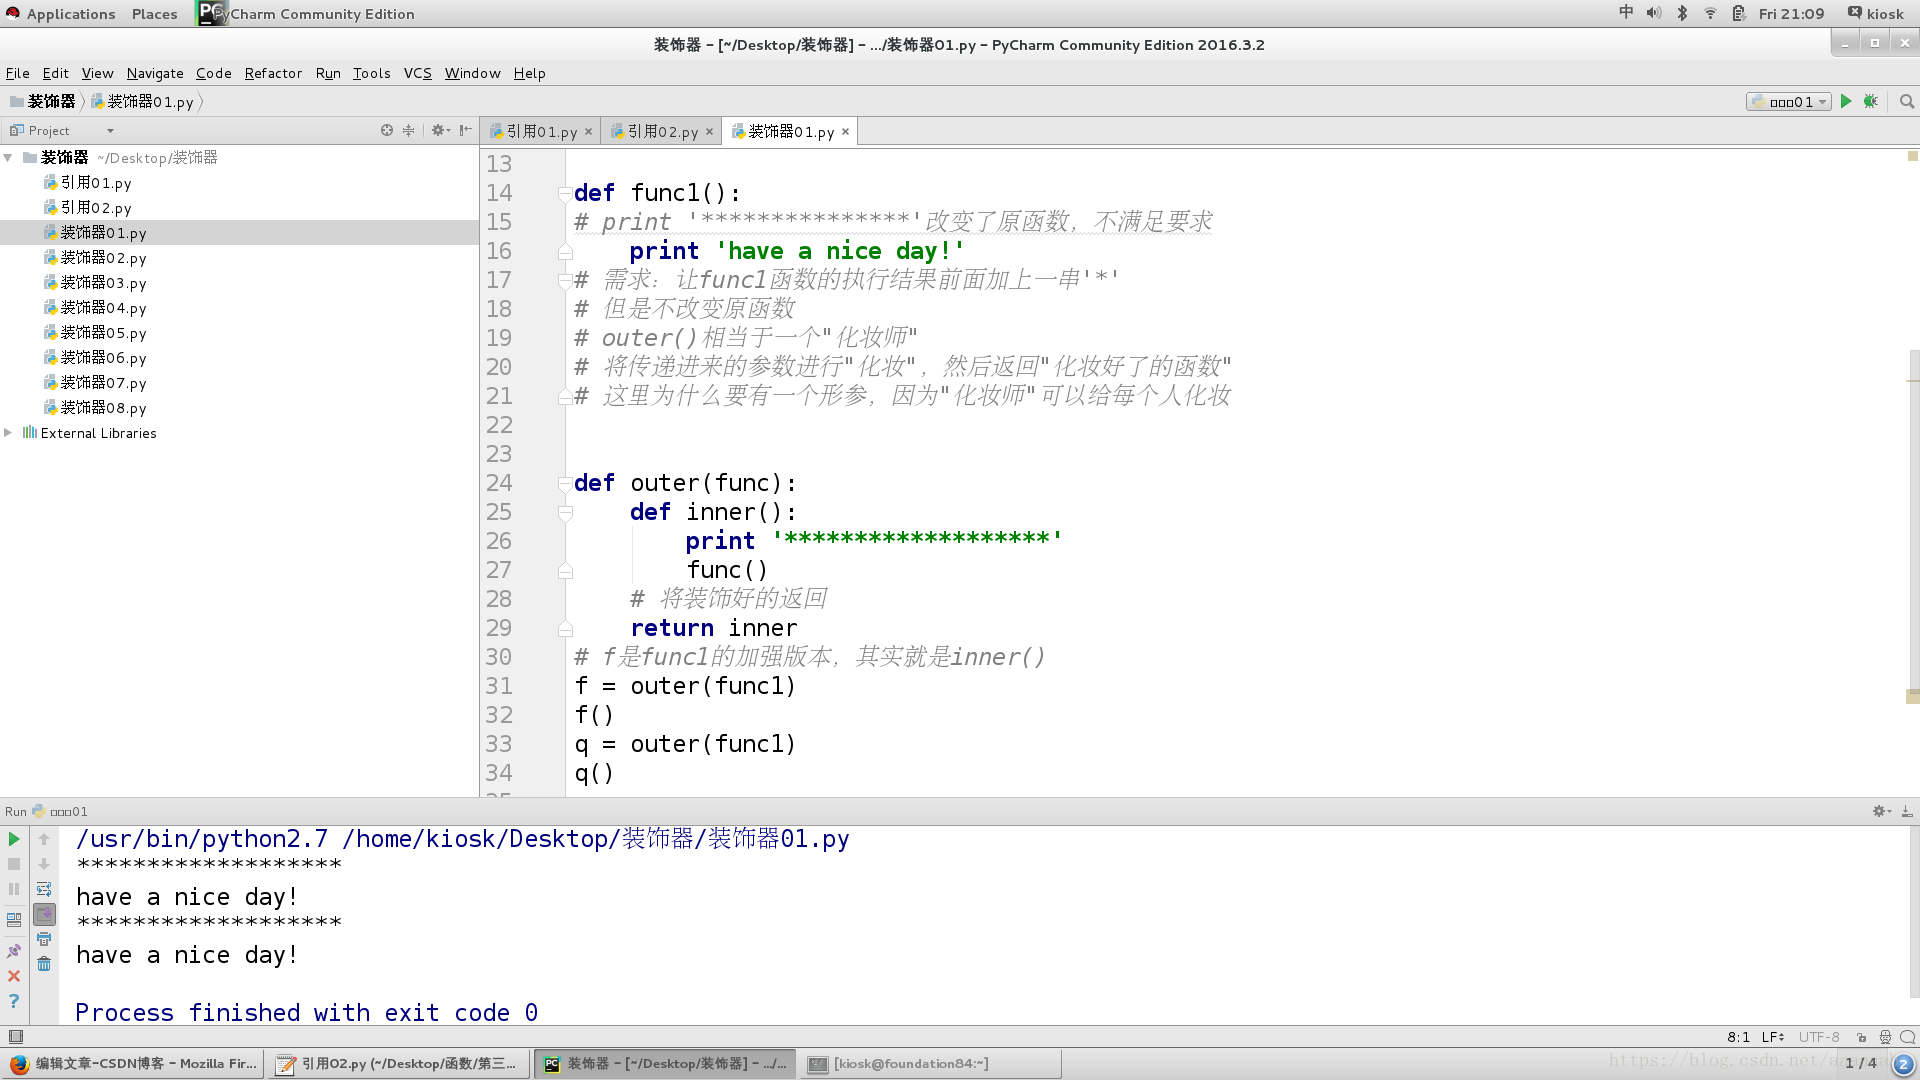Click the debug bug icon in toolbar
Image resolution: width=1920 pixels, height=1080 pixels.
pyautogui.click(x=1870, y=101)
